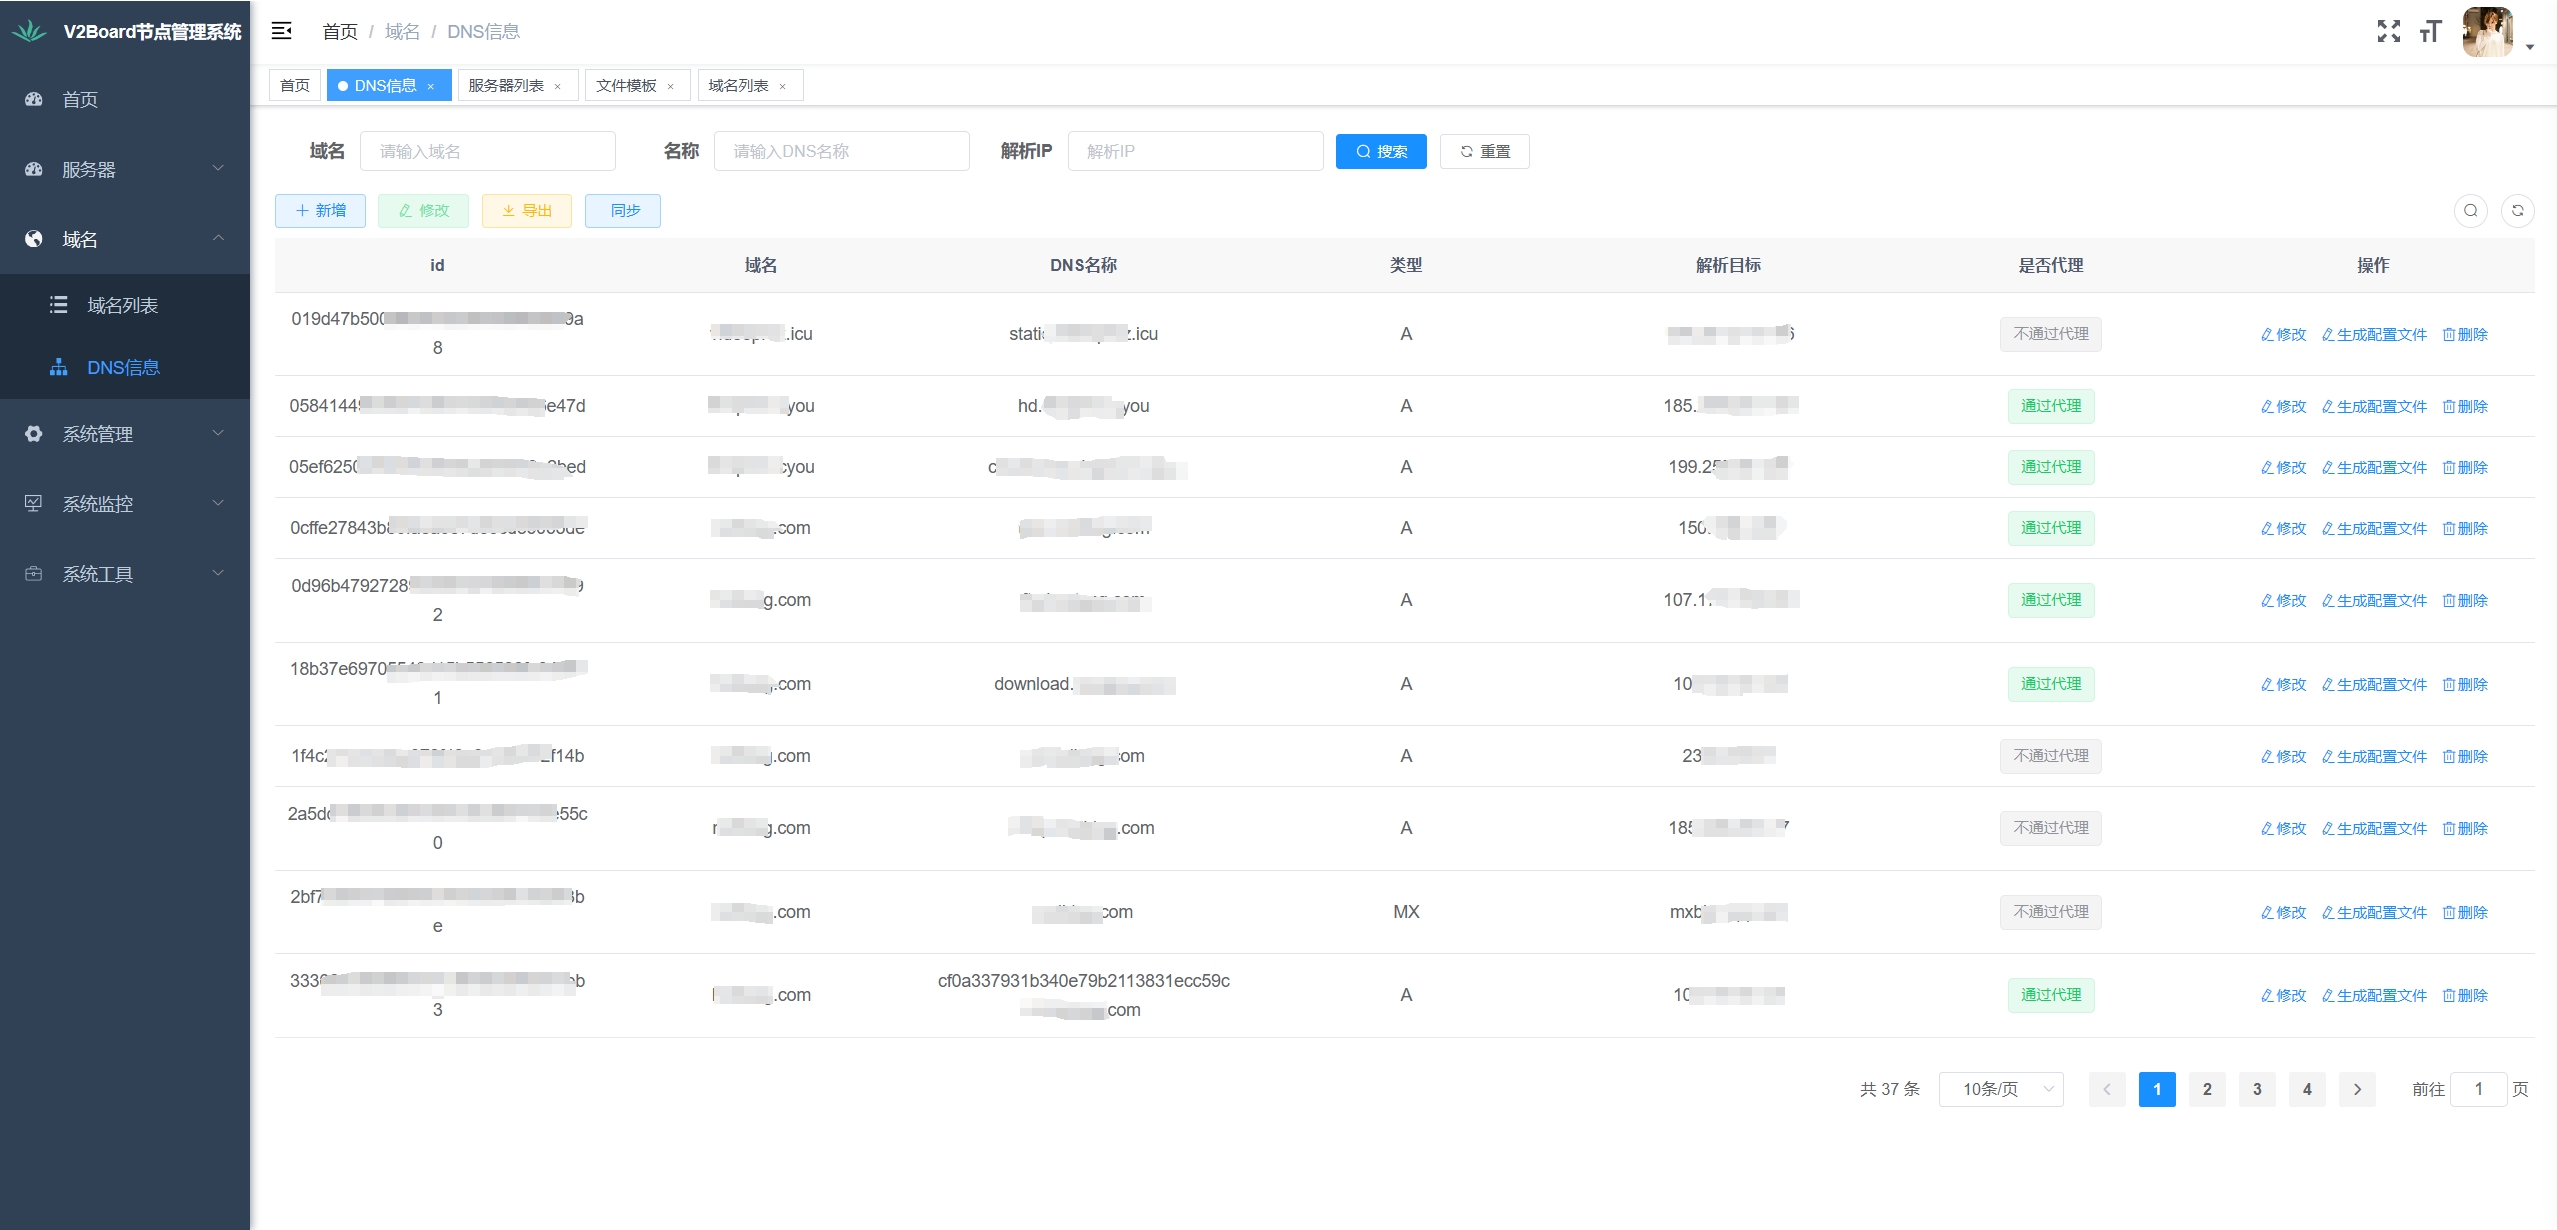Open font size settings icon
2557x1230 pixels.
coord(2430,31)
